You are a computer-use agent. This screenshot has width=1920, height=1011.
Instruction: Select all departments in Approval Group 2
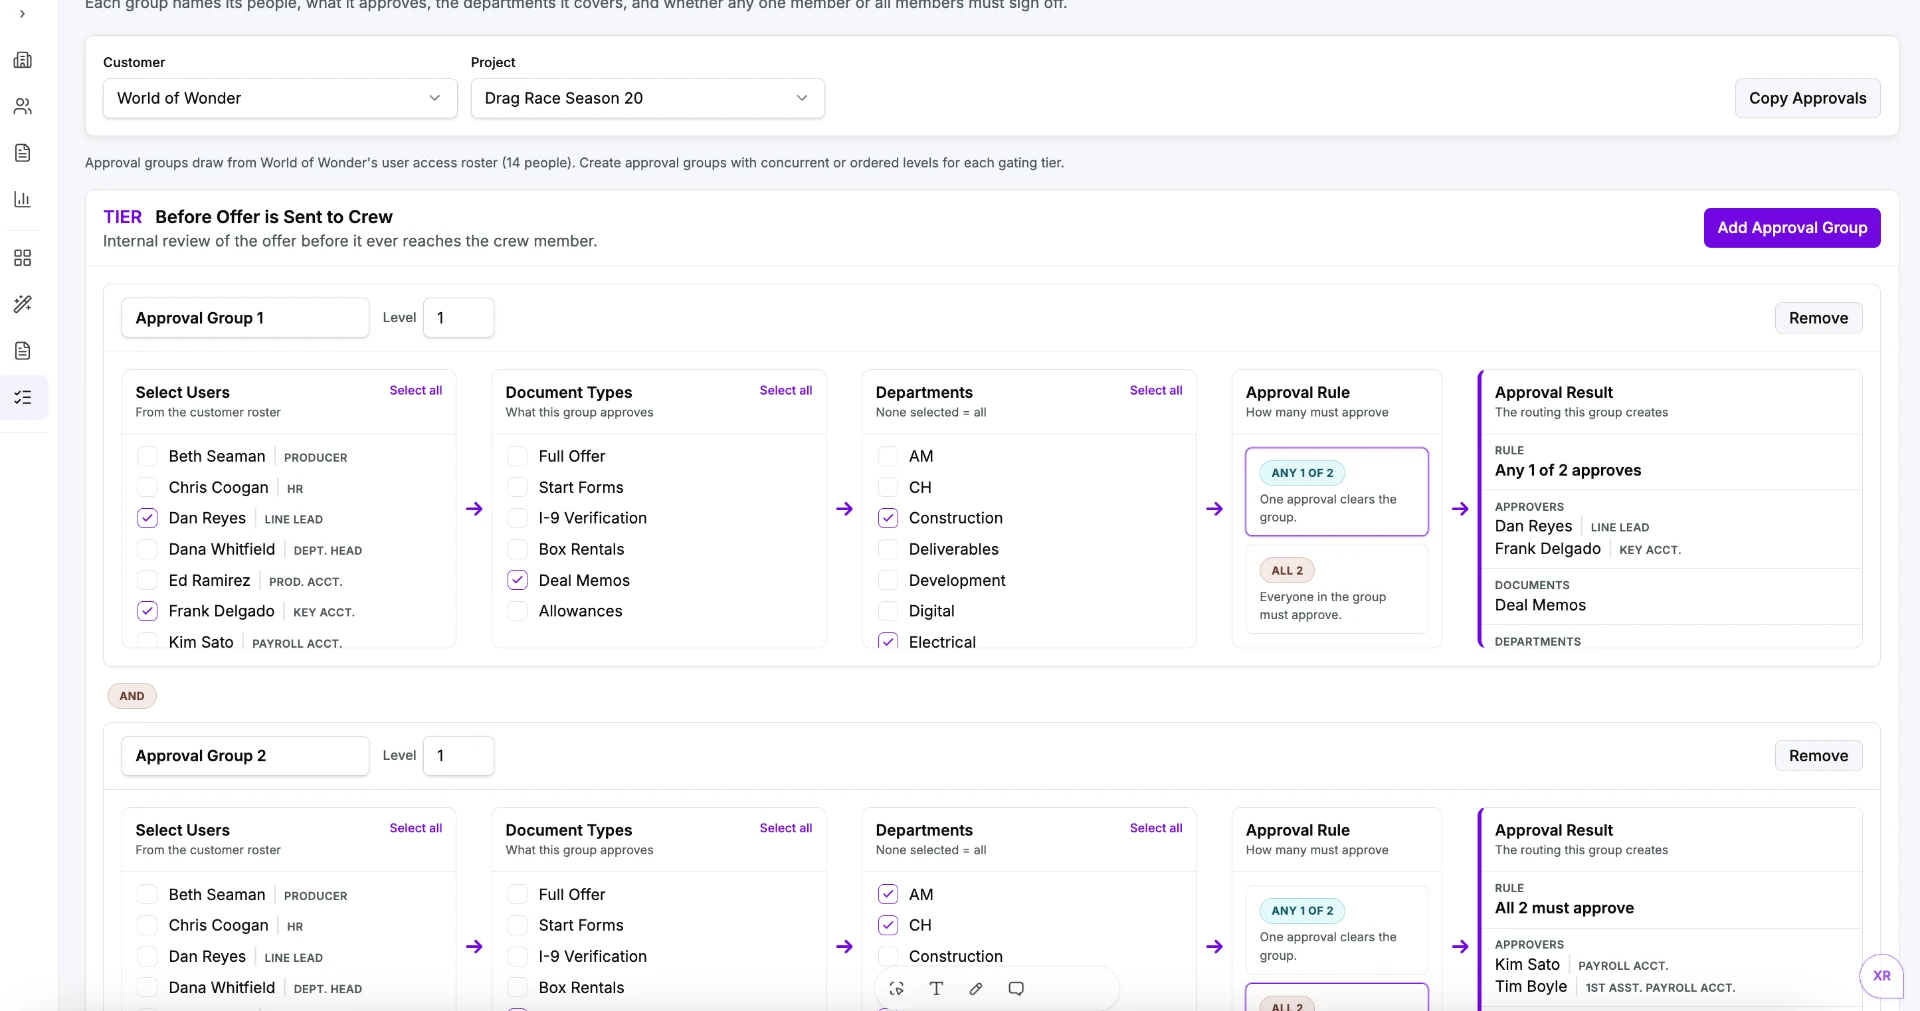tap(1156, 829)
